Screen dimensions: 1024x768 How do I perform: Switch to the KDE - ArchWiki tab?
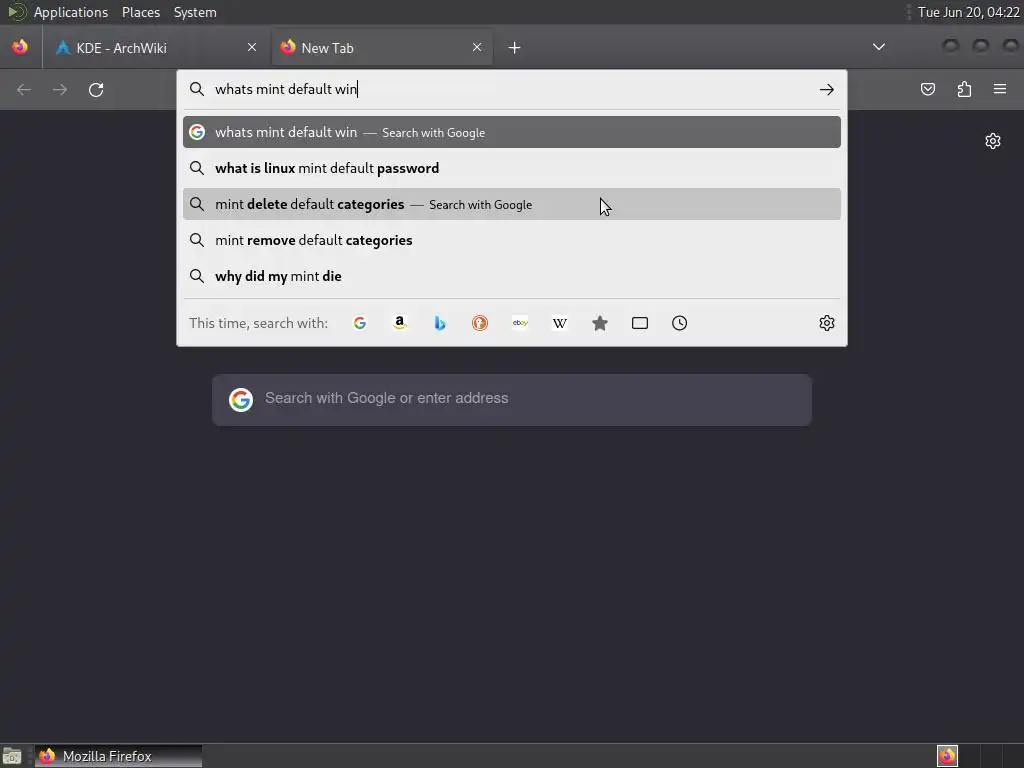coord(156,48)
